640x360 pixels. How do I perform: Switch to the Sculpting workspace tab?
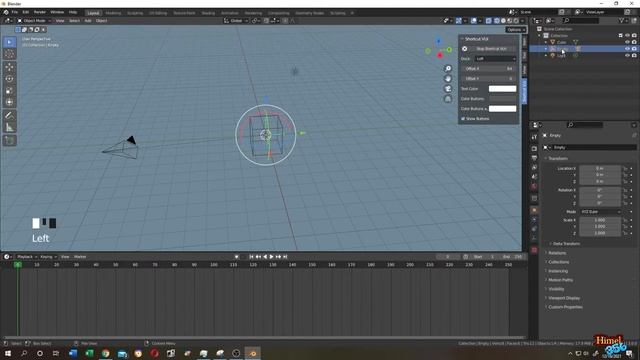click(135, 13)
